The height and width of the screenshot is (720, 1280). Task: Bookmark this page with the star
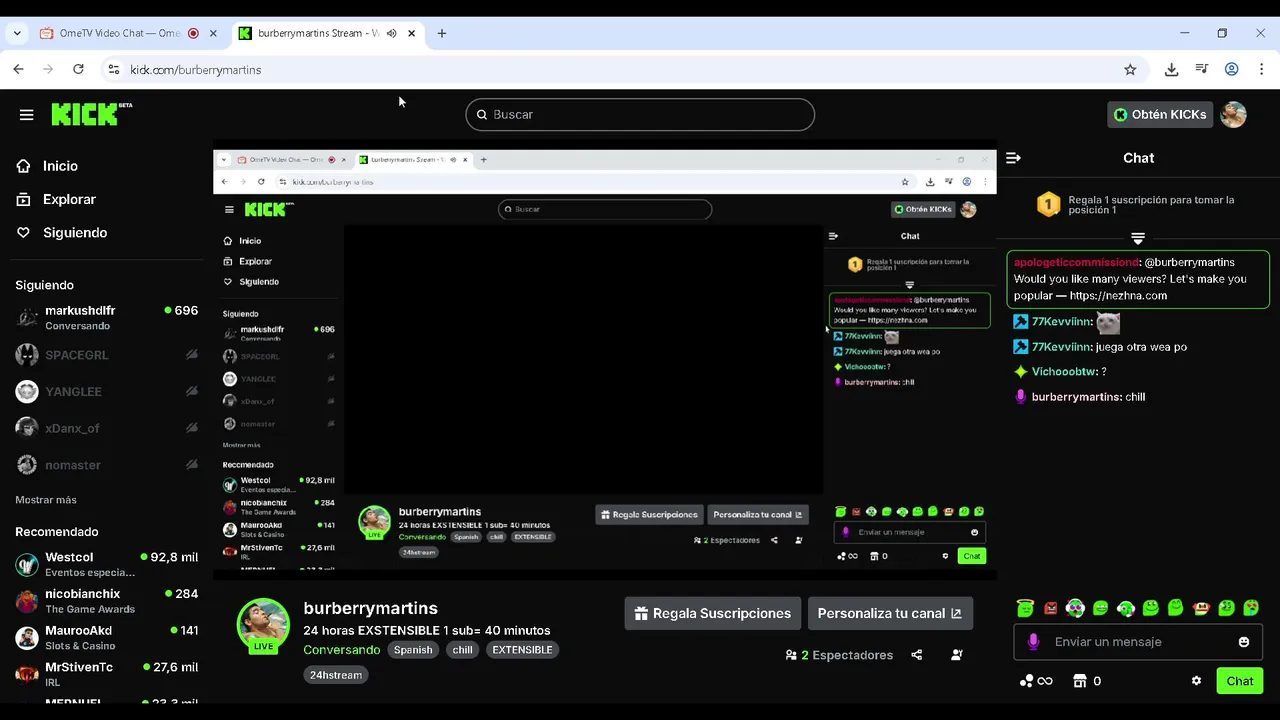(x=1130, y=69)
